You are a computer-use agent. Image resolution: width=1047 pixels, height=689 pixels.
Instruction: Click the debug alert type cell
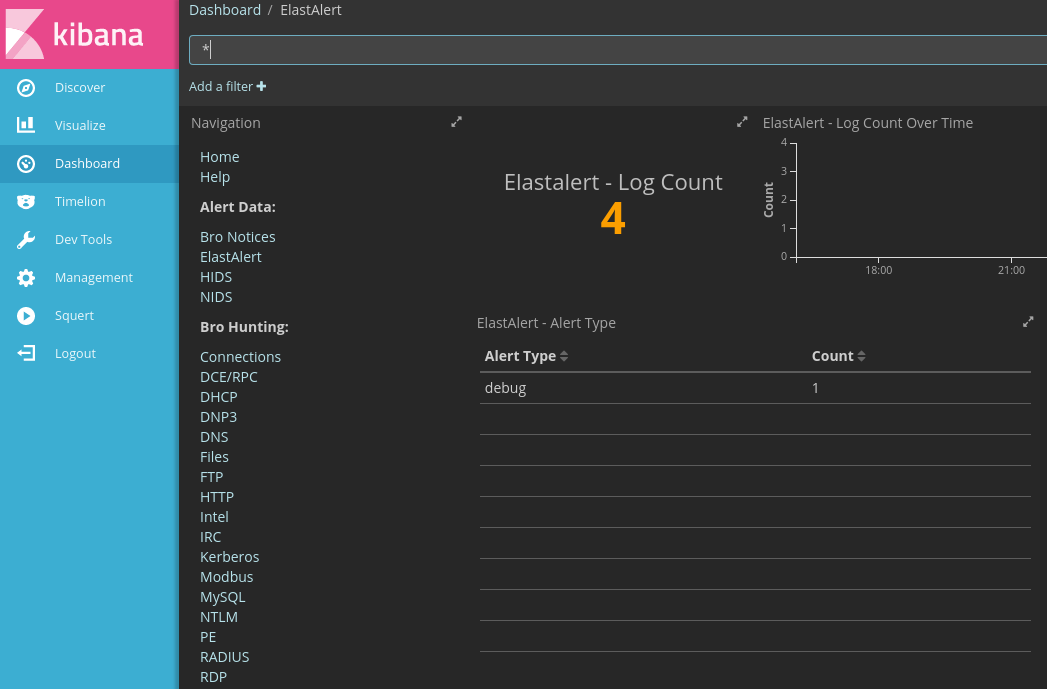point(505,389)
